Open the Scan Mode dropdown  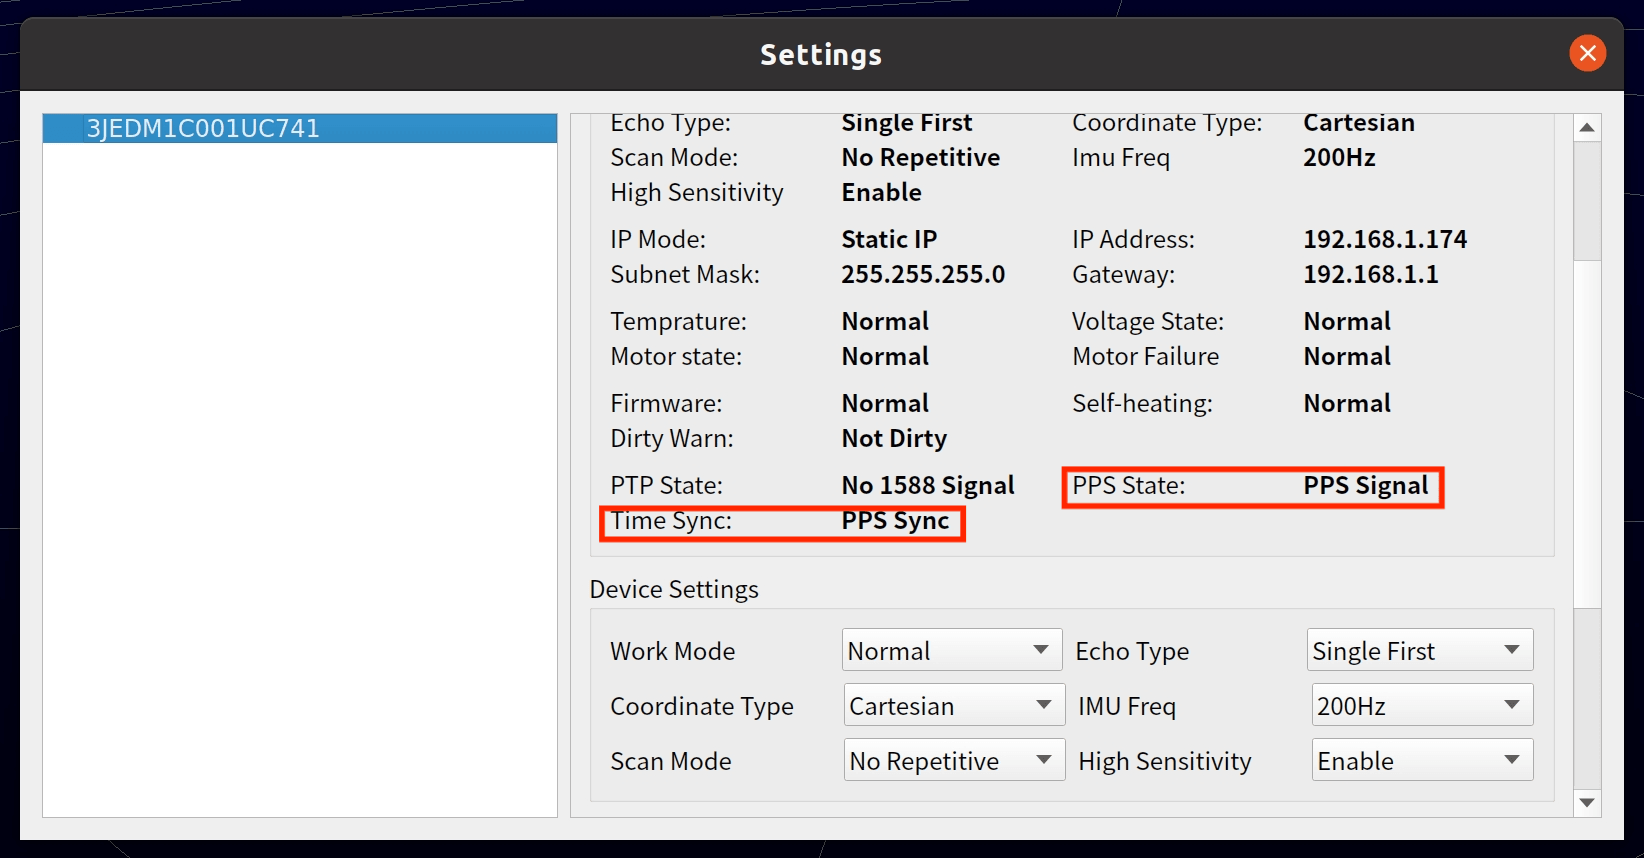pos(953,760)
